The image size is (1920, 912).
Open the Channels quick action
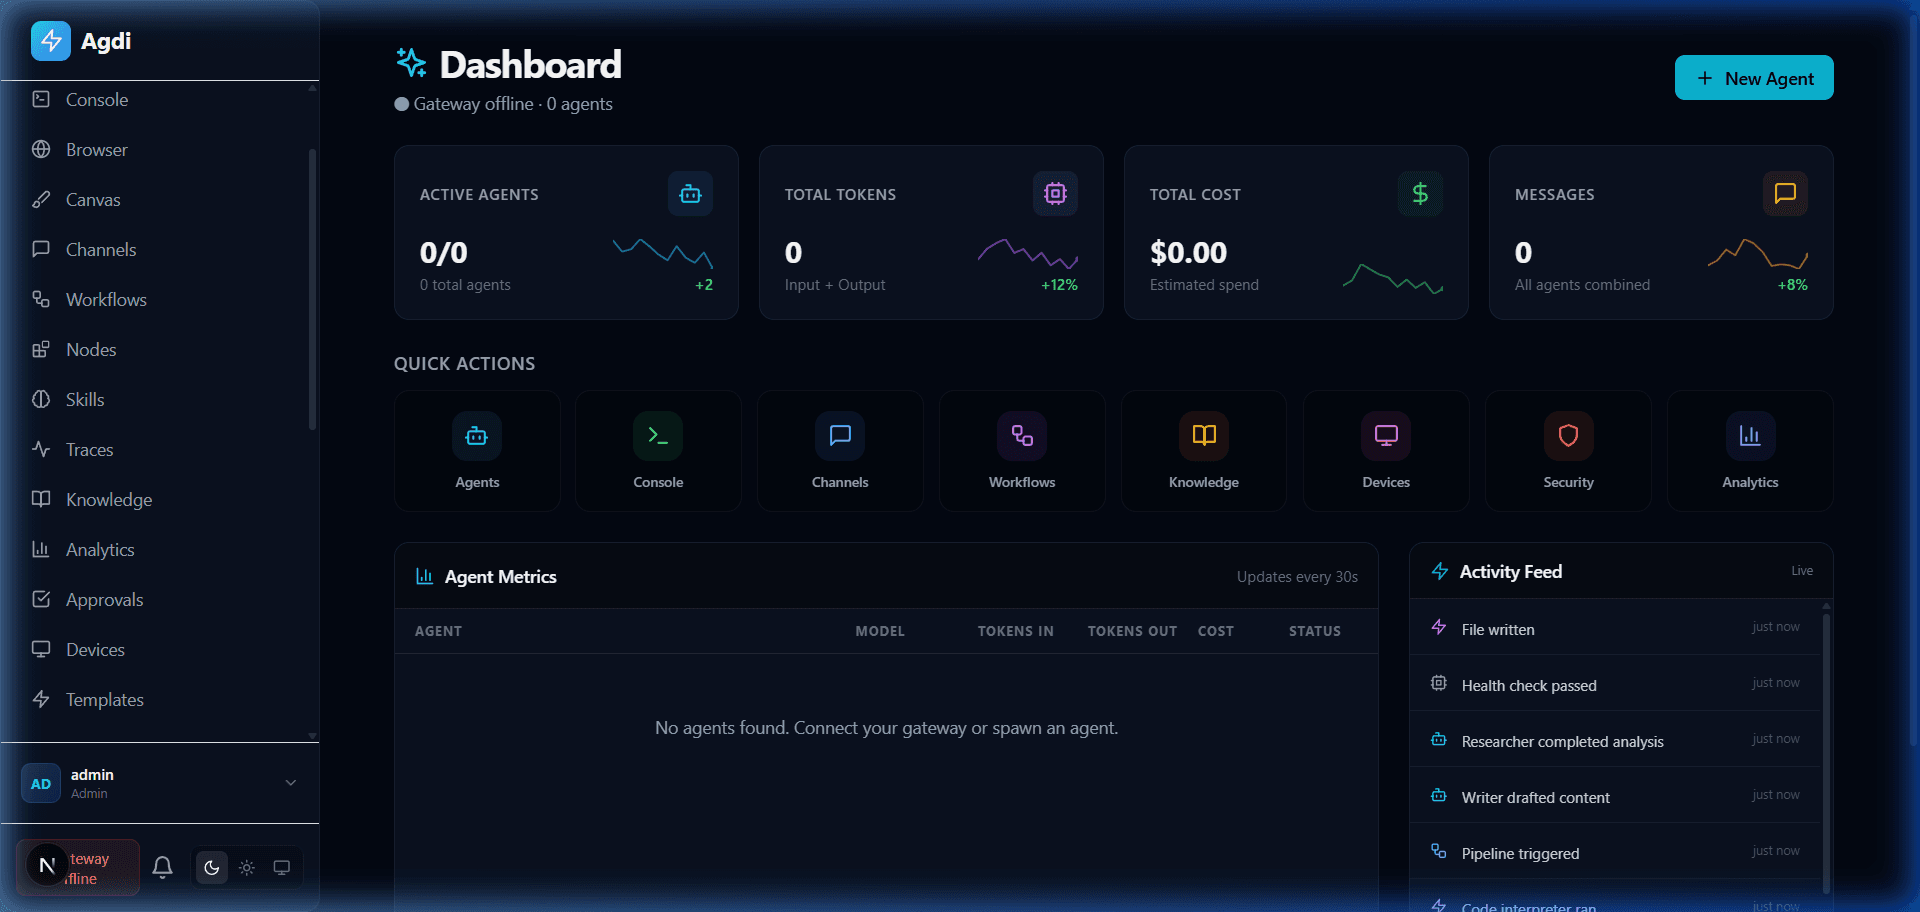(840, 436)
